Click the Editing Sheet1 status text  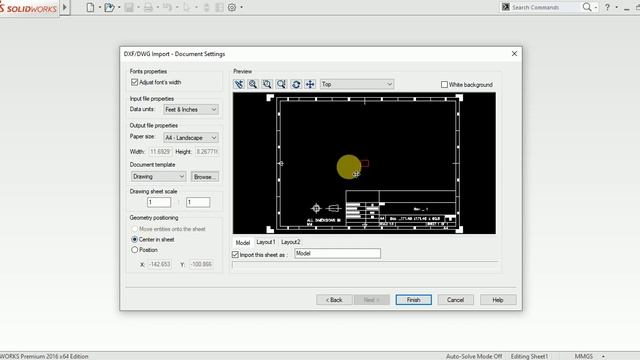point(529,356)
